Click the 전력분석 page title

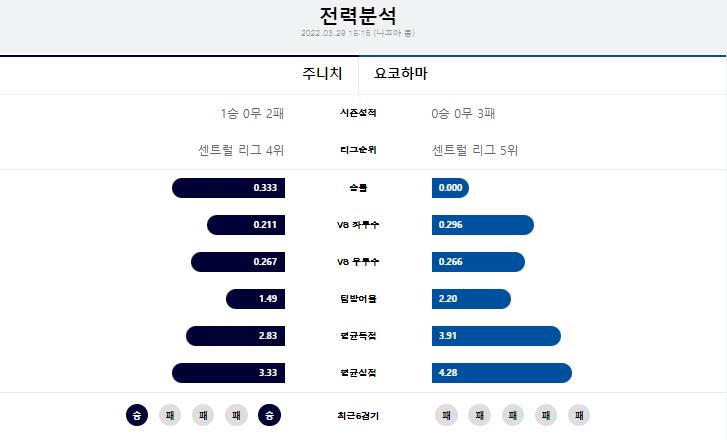click(x=358, y=15)
